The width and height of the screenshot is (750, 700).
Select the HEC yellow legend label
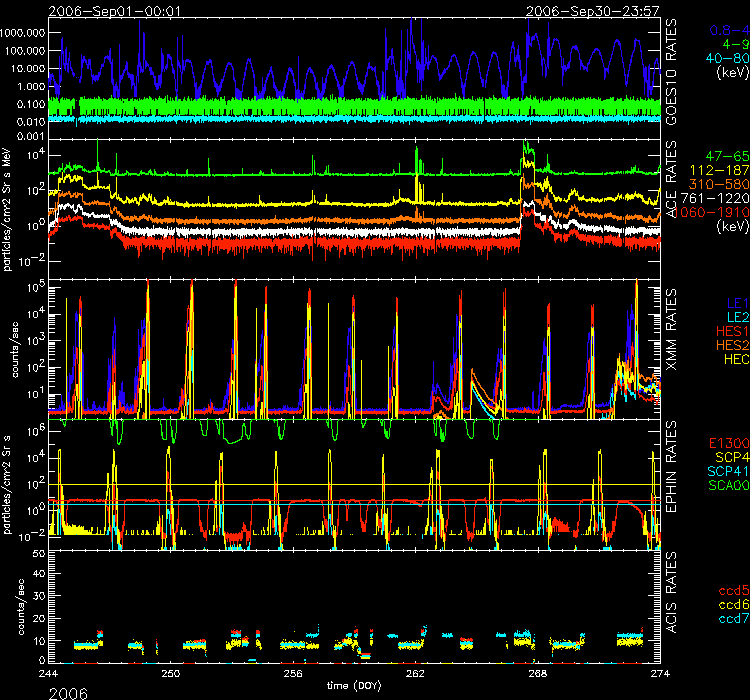(731, 357)
